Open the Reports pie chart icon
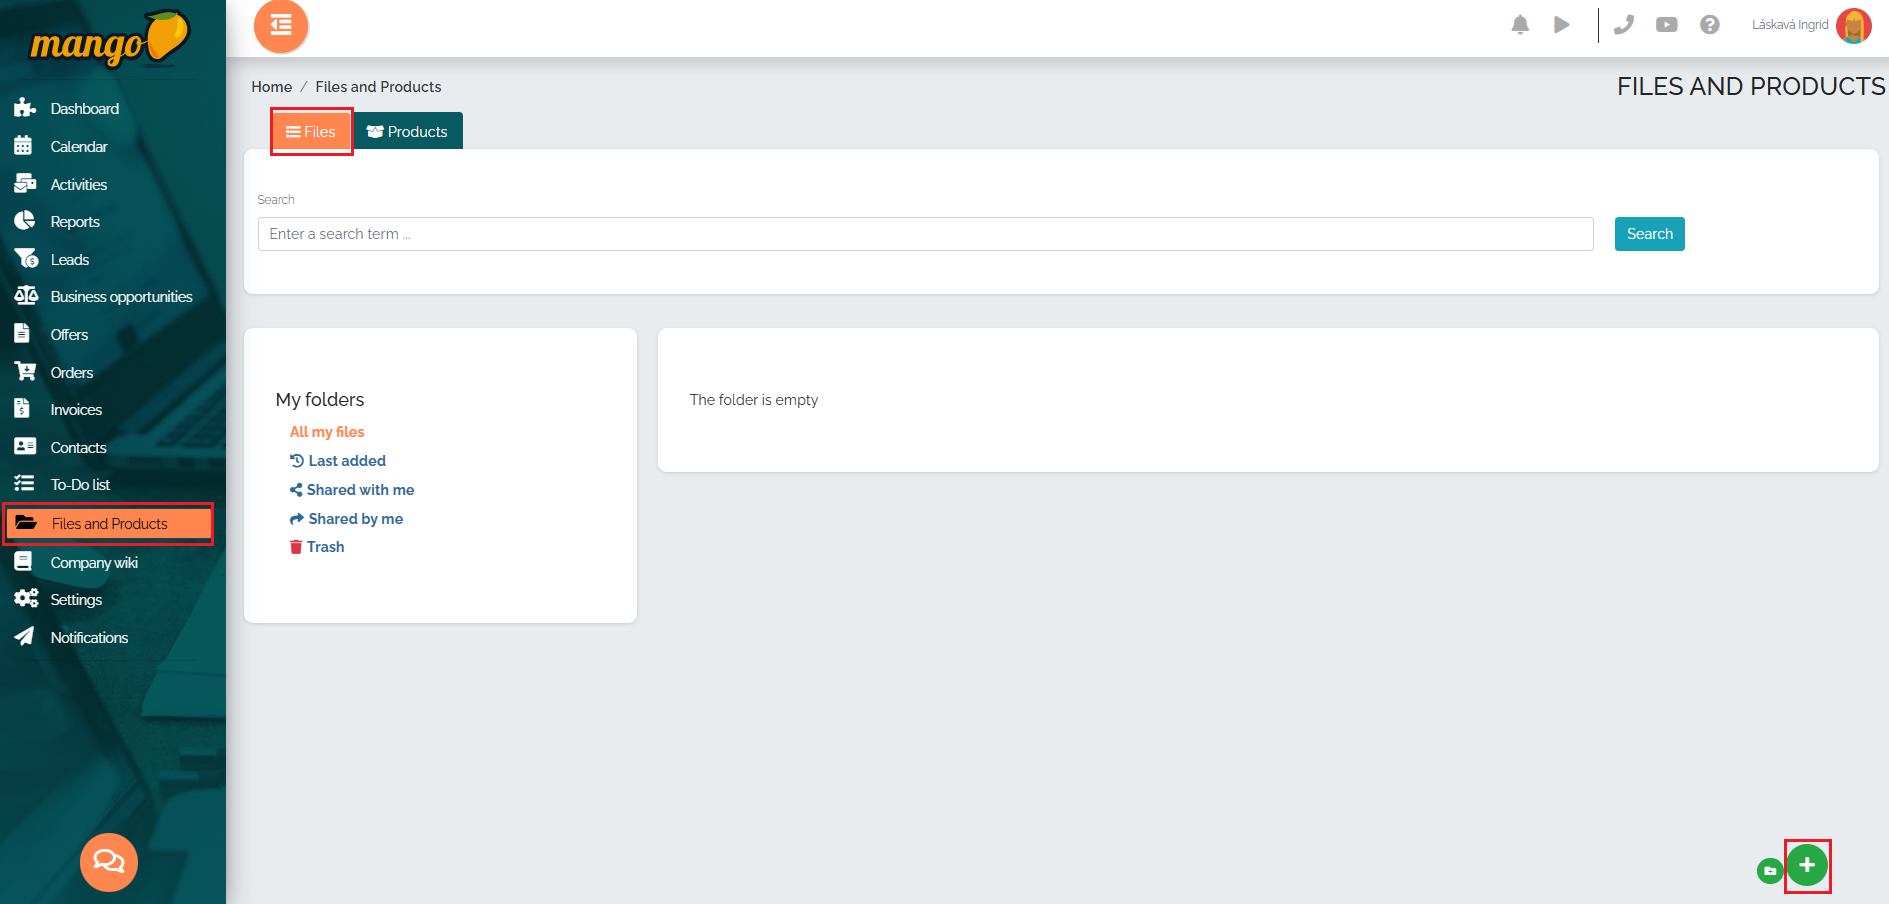The width and height of the screenshot is (1889, 904). (x=24, y=221)
